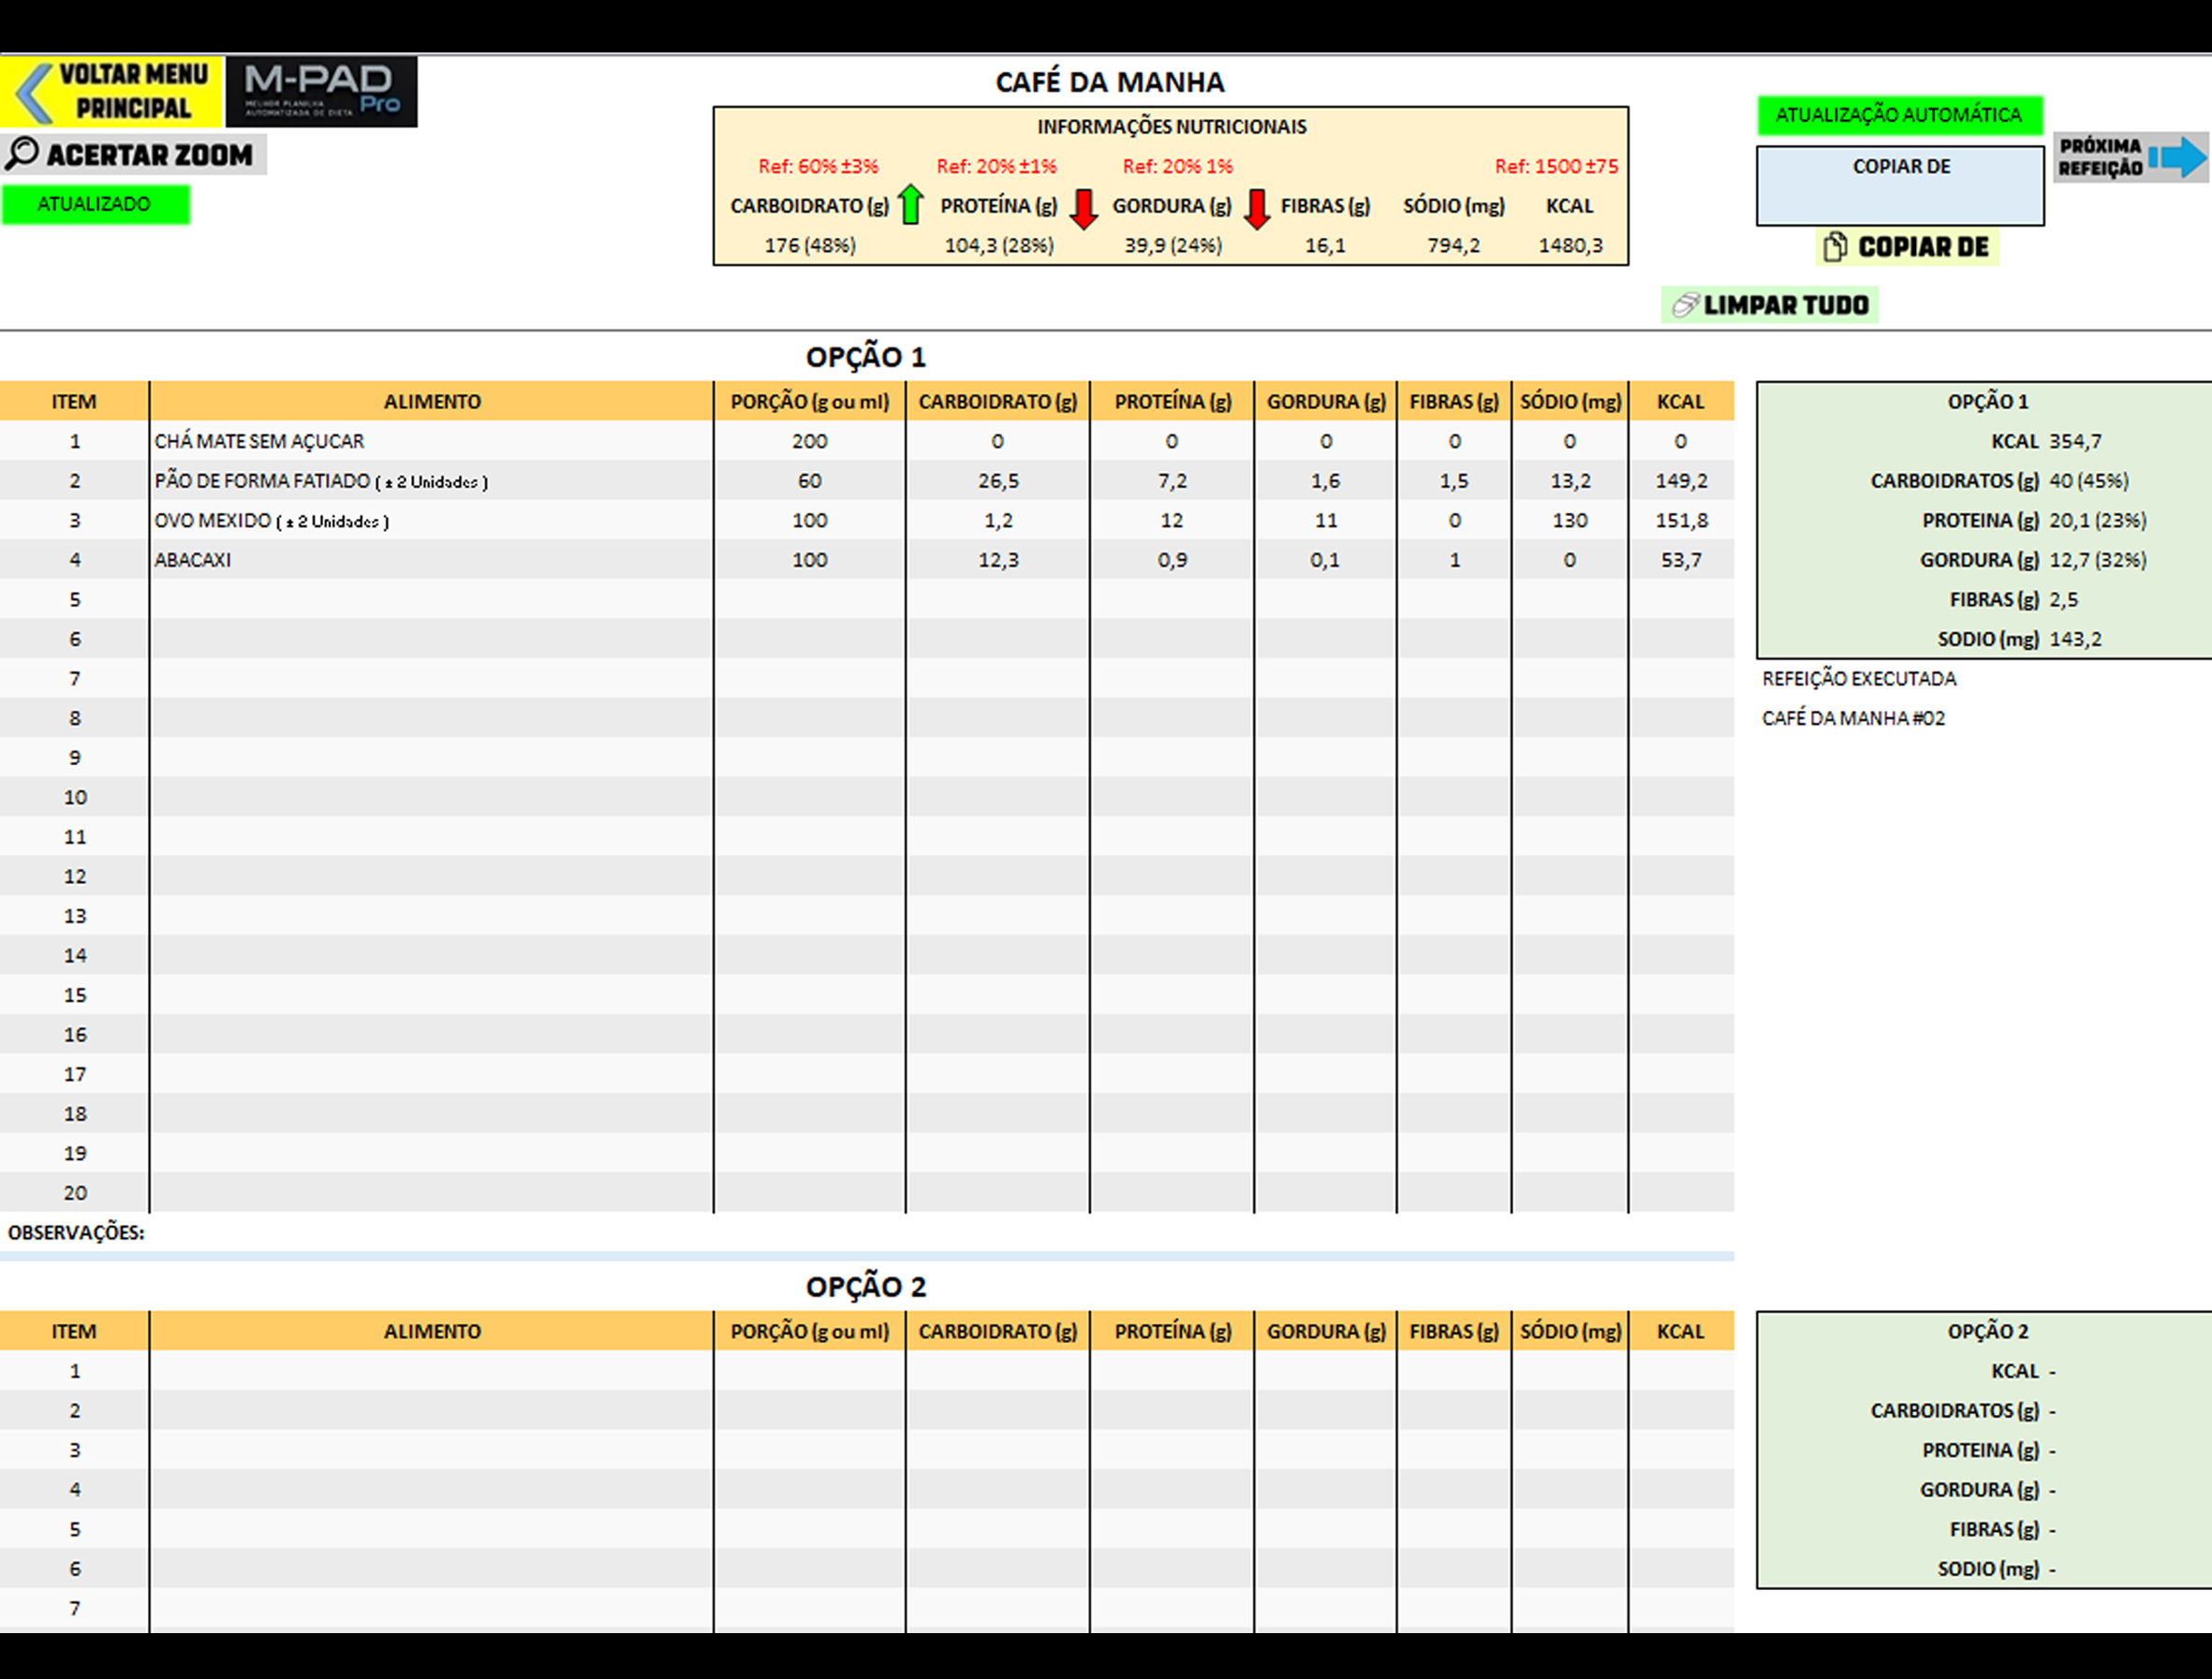Click the eraser icon on Limpar Tudo
Viewport: 2212px width, 1679px height.
tap(1685, 305)
